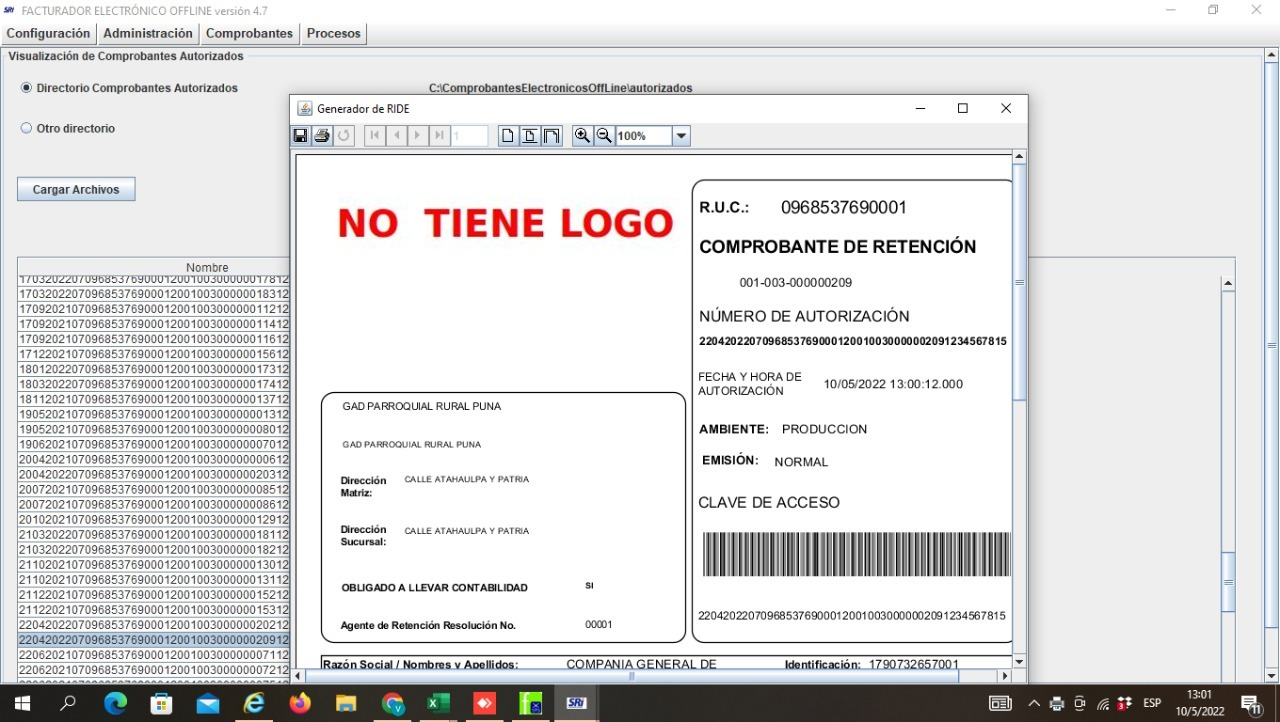
Task: Select the fit width view icon
Action: (x=551, y=136)
